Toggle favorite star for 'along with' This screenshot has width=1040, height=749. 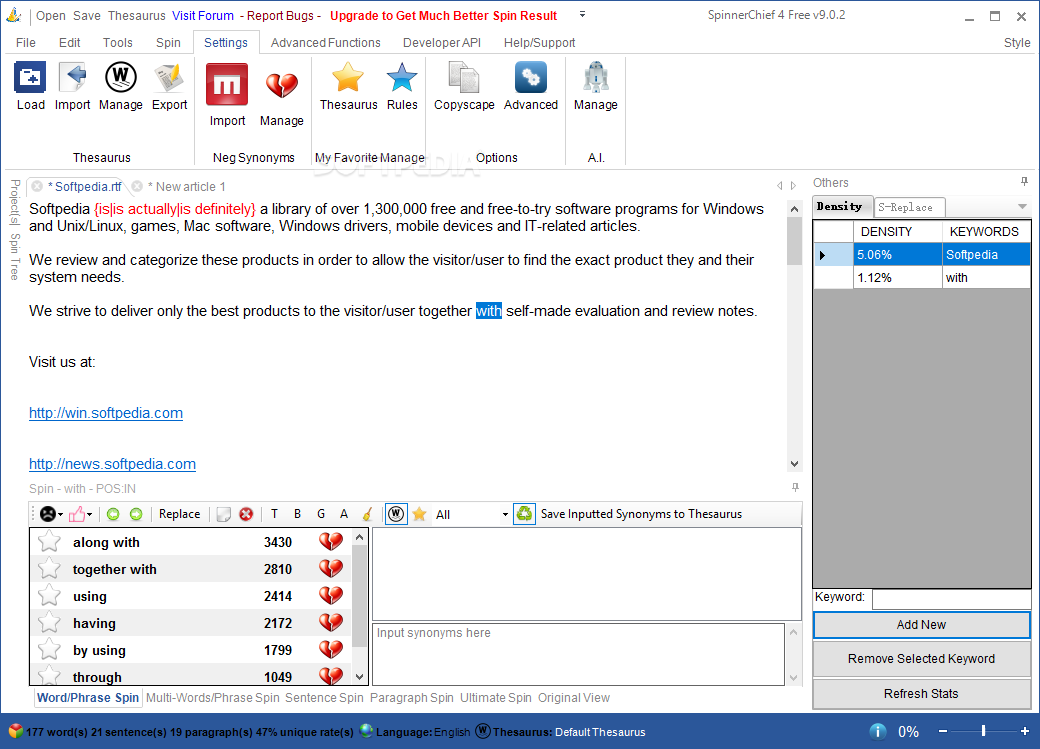click(x=49, y=541)
